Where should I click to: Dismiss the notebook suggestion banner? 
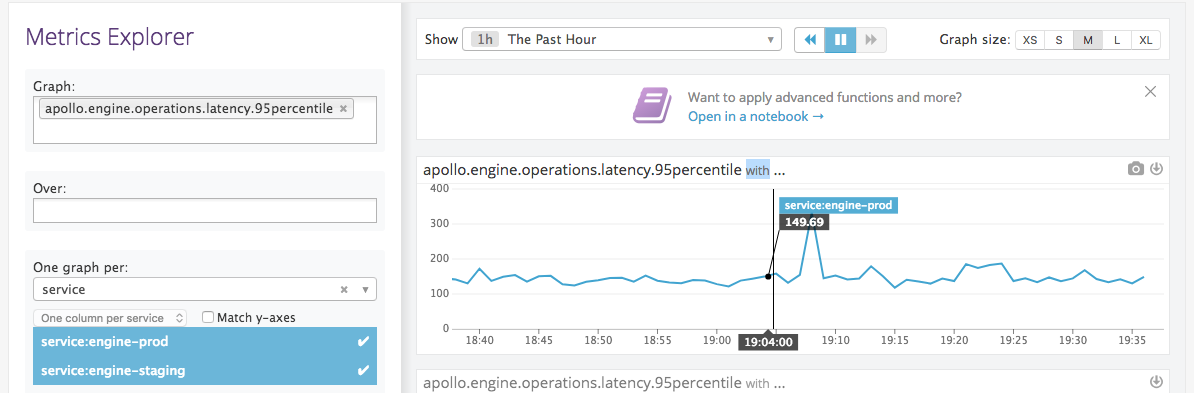coord(1151,92)
